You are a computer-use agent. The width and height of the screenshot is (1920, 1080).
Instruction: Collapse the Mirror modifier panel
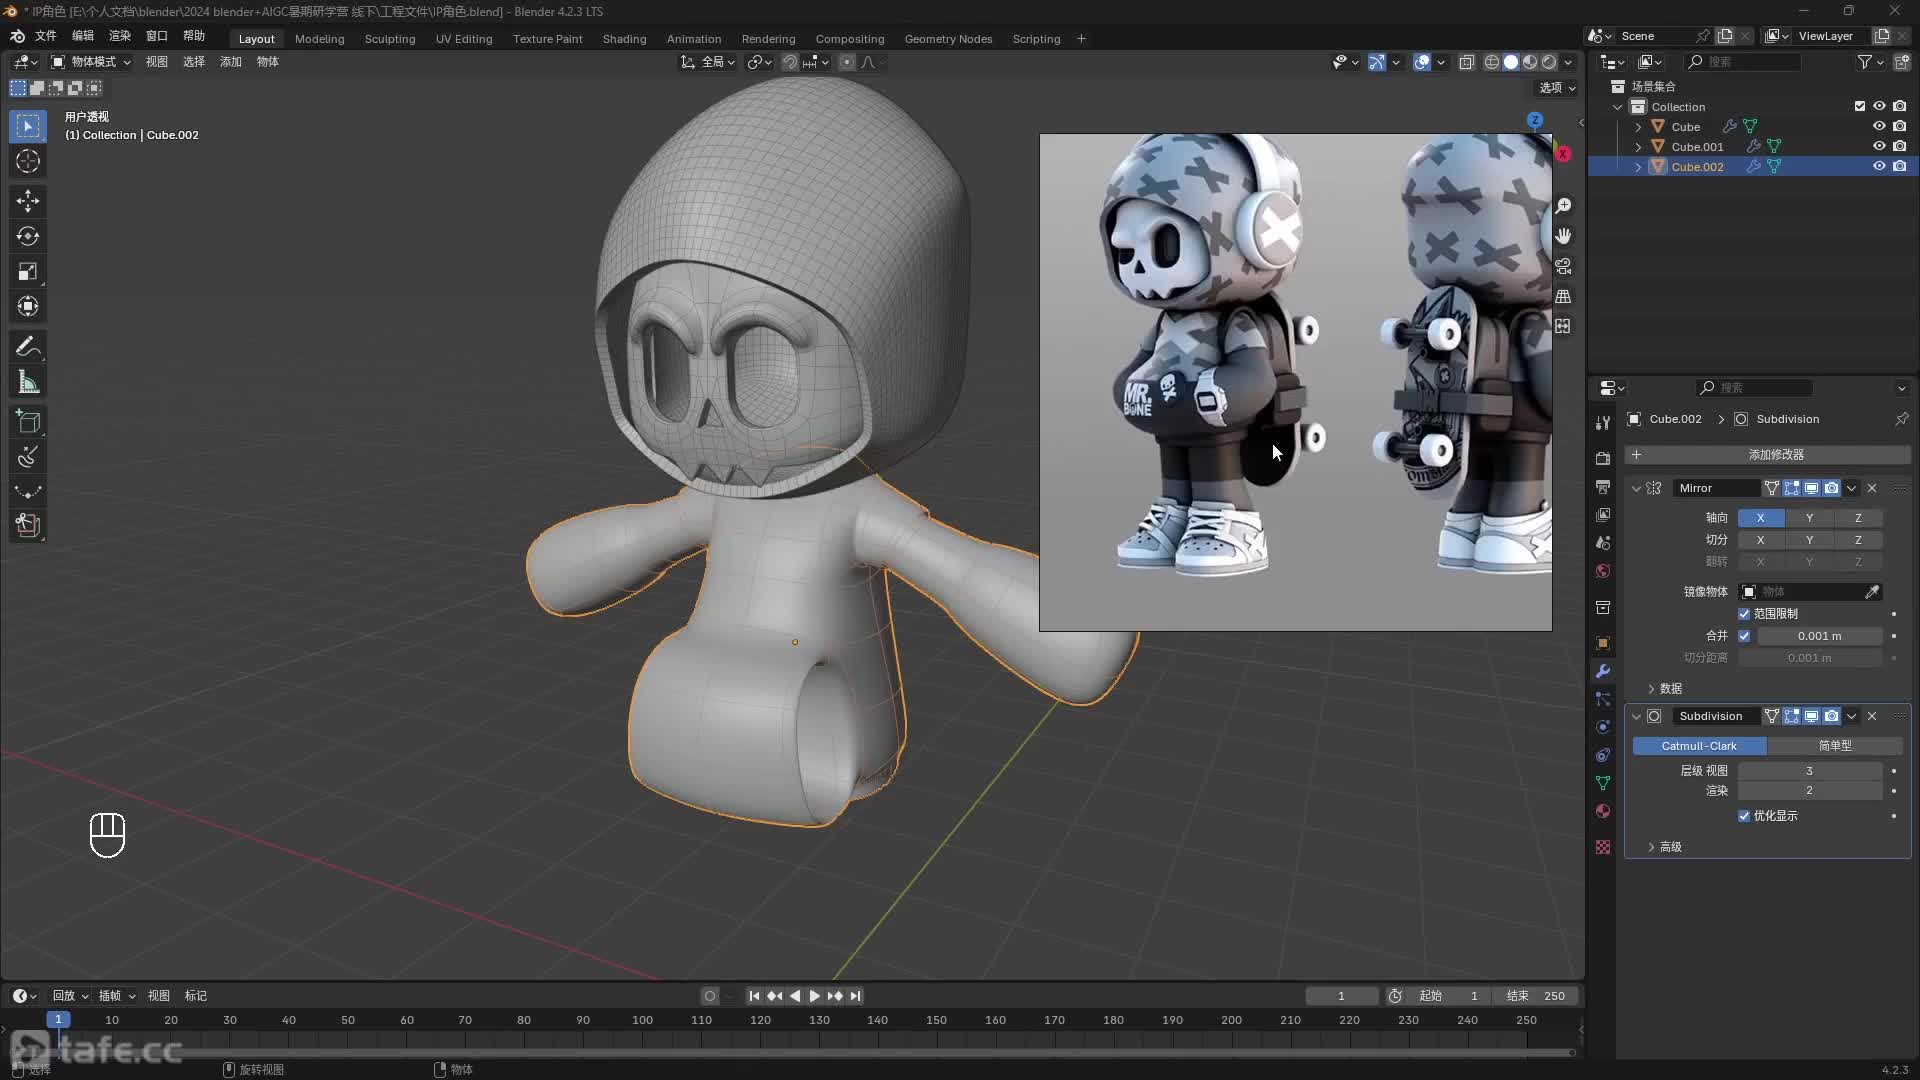click(1636, 488)
